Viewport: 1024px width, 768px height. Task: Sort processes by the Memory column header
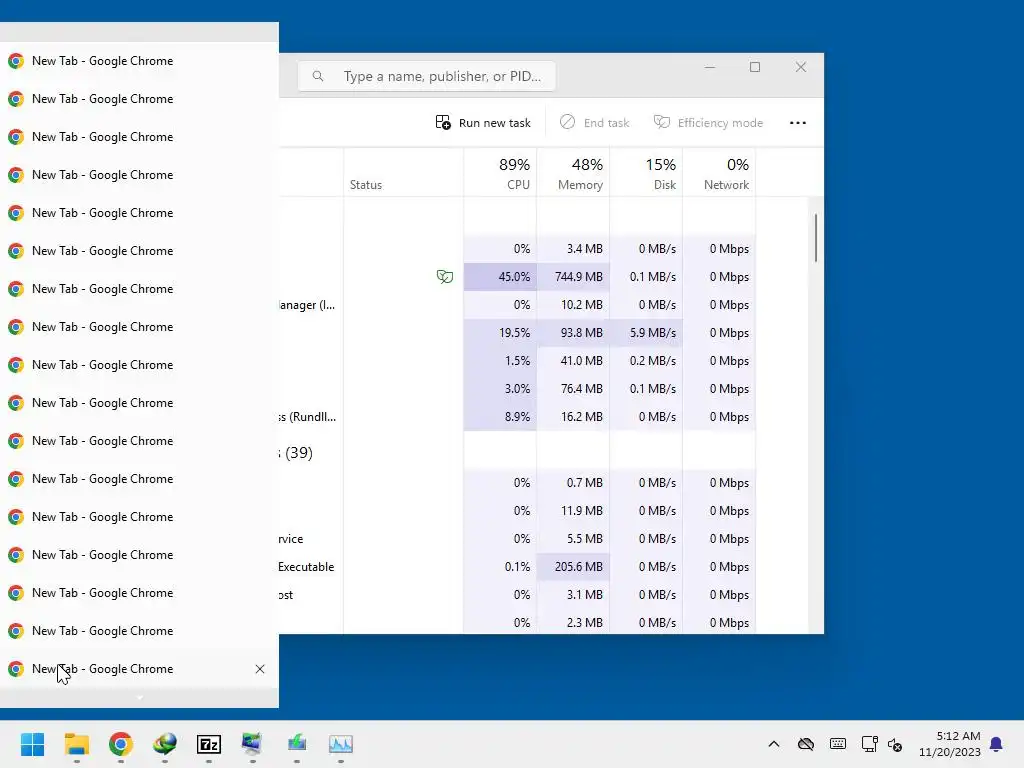[x=573, y=173]
